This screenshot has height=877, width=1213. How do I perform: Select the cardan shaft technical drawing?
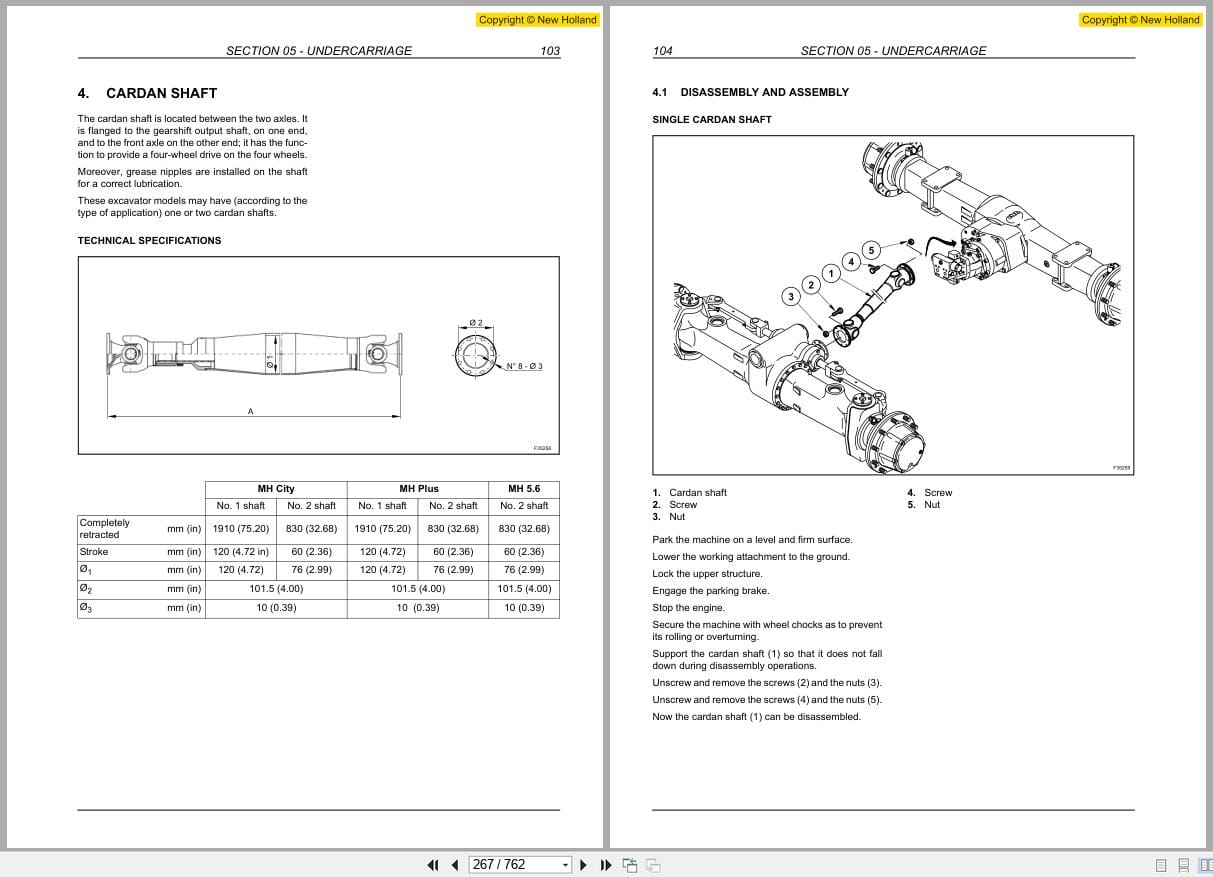(x=318, y=355)
